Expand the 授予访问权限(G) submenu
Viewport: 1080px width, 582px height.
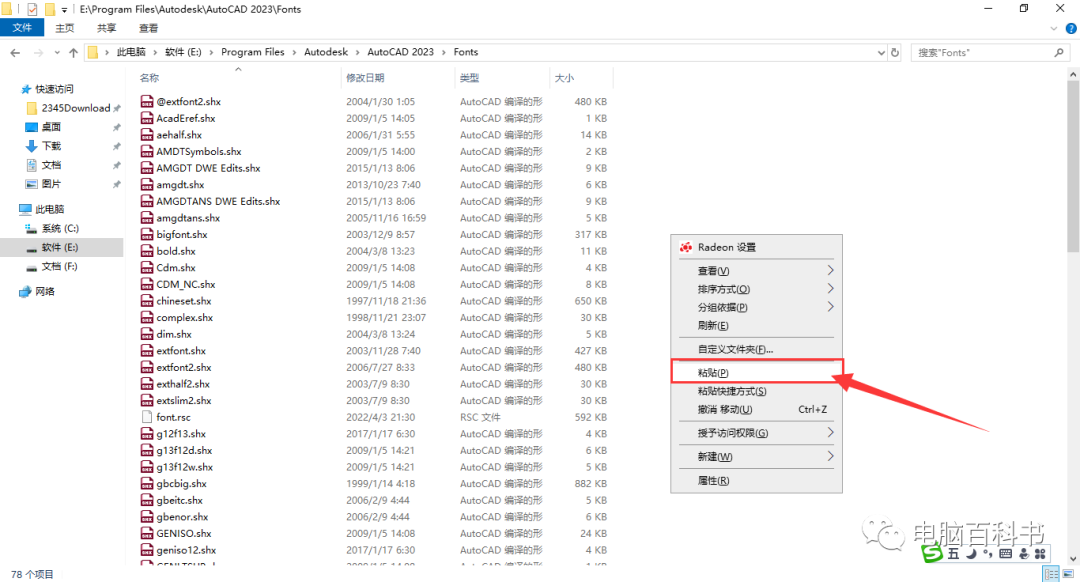(x=830, y=432)
